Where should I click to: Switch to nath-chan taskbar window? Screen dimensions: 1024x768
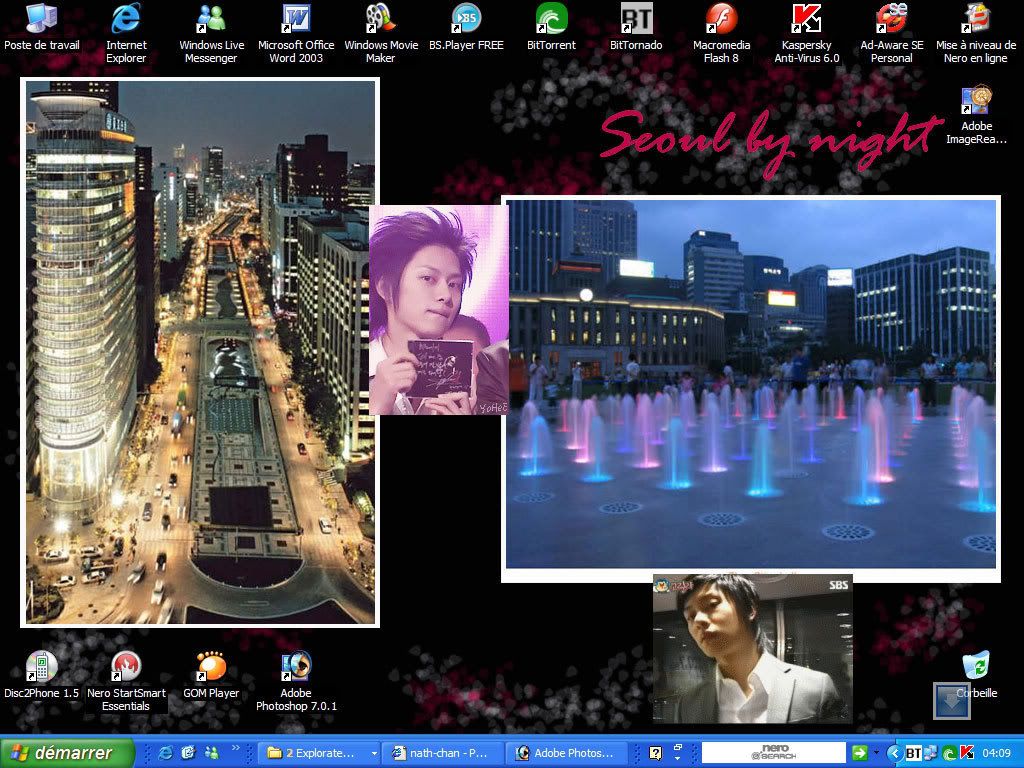point(443,753)
